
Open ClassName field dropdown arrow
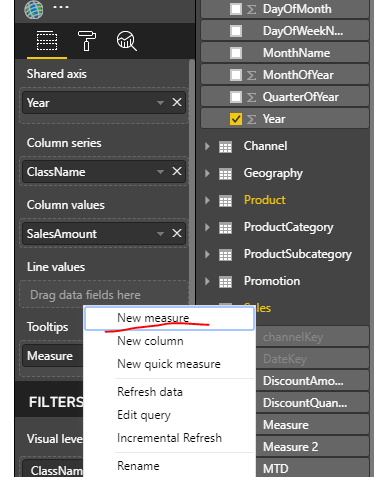pyautogui.click(x=160, y=172)
